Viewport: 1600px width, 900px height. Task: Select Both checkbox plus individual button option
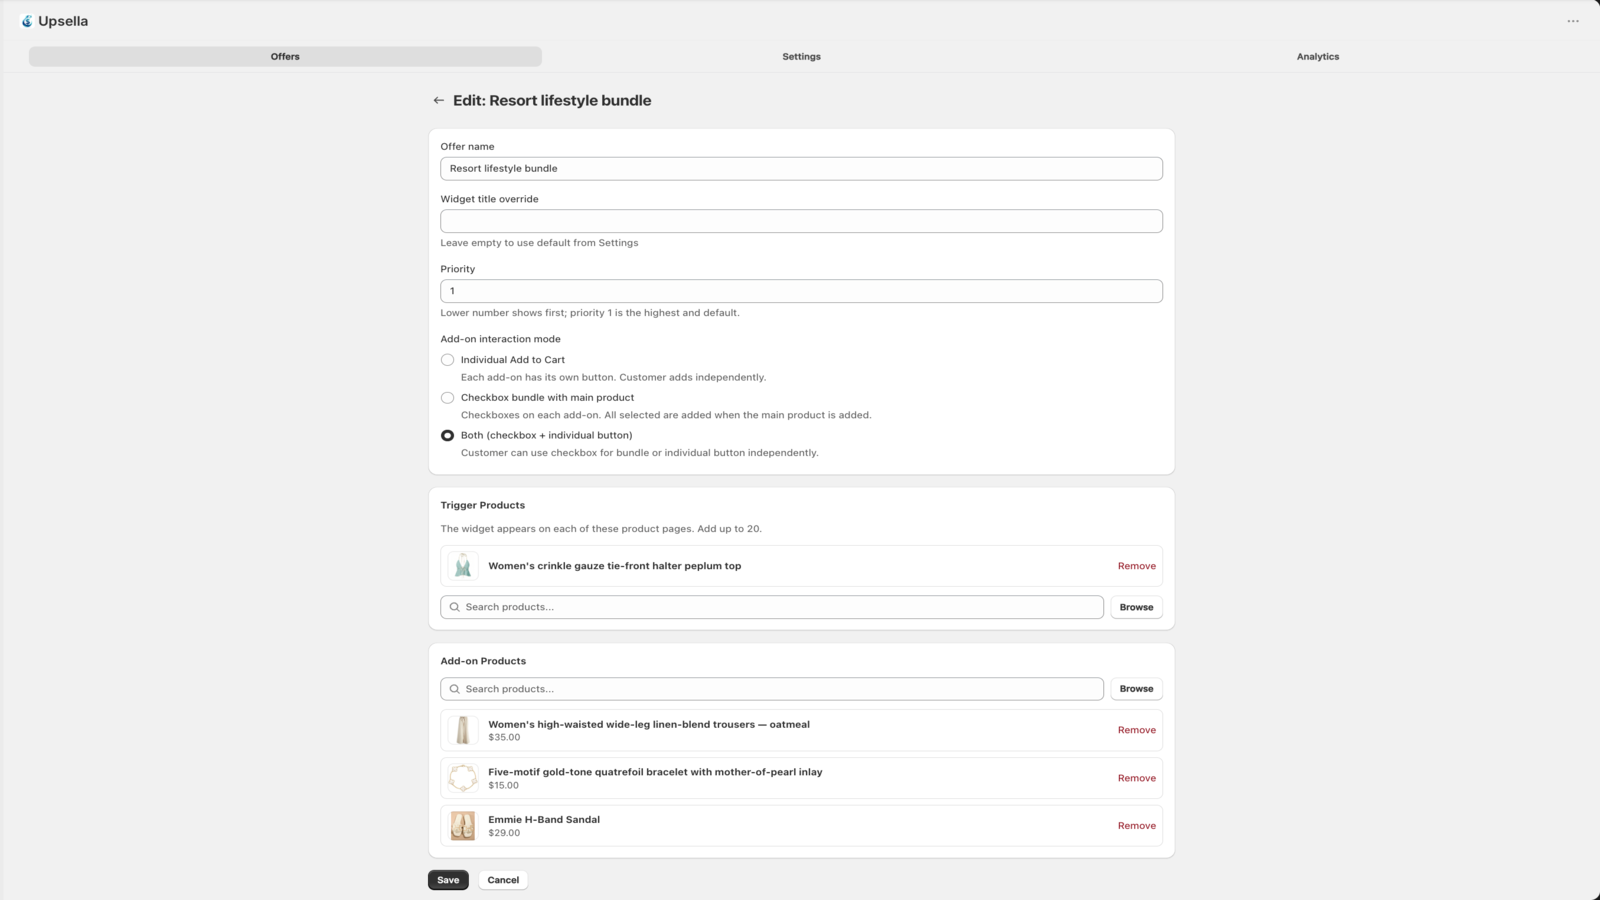447,436
